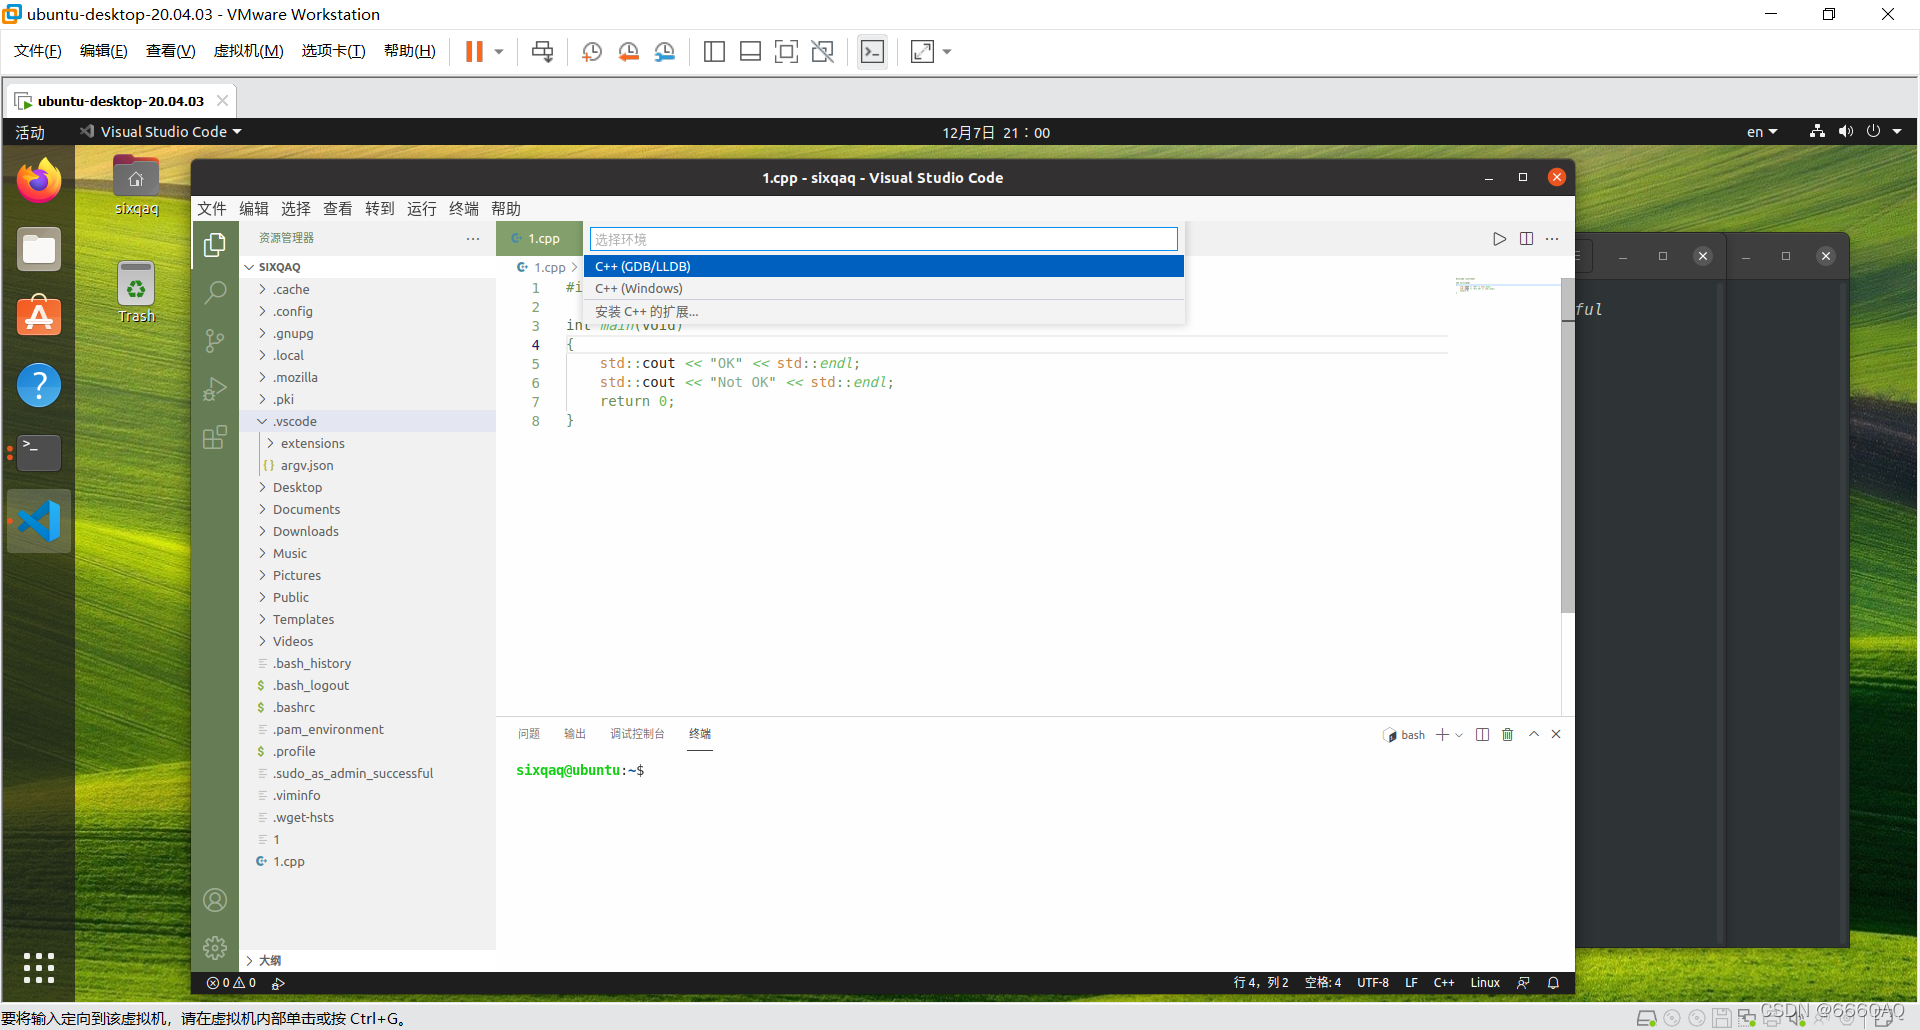
Task: Open the VS Code 文件 menu
Action: click(212, 208)
